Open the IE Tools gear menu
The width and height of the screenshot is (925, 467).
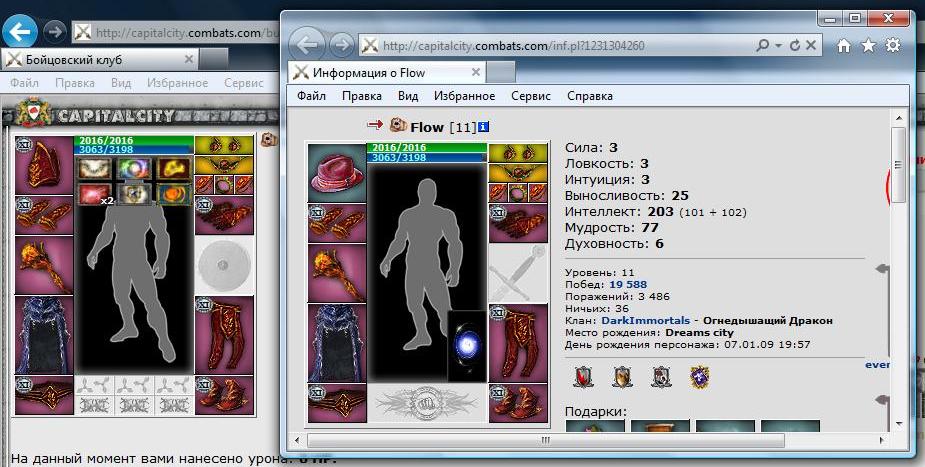pos(894,45)
